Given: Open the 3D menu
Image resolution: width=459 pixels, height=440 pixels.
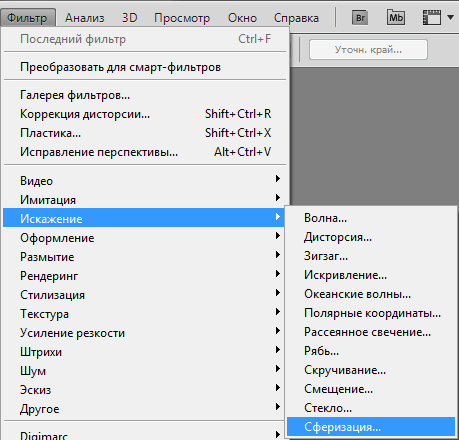Looking at the screenshot, I should [130, 18].
